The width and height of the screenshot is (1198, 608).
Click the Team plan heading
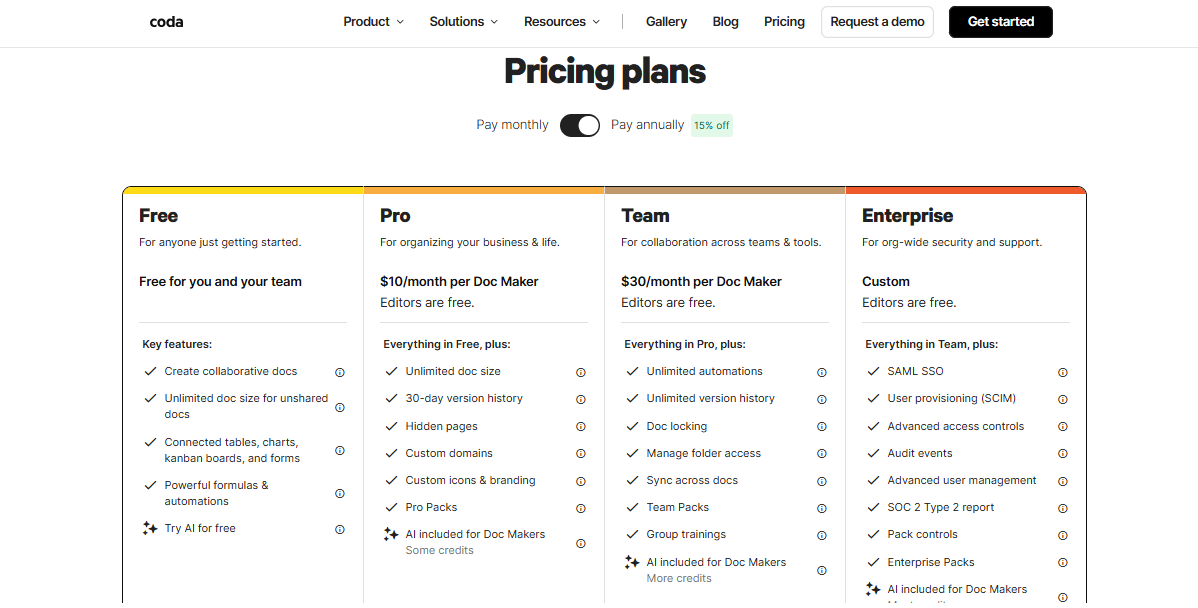coord(645,215)
